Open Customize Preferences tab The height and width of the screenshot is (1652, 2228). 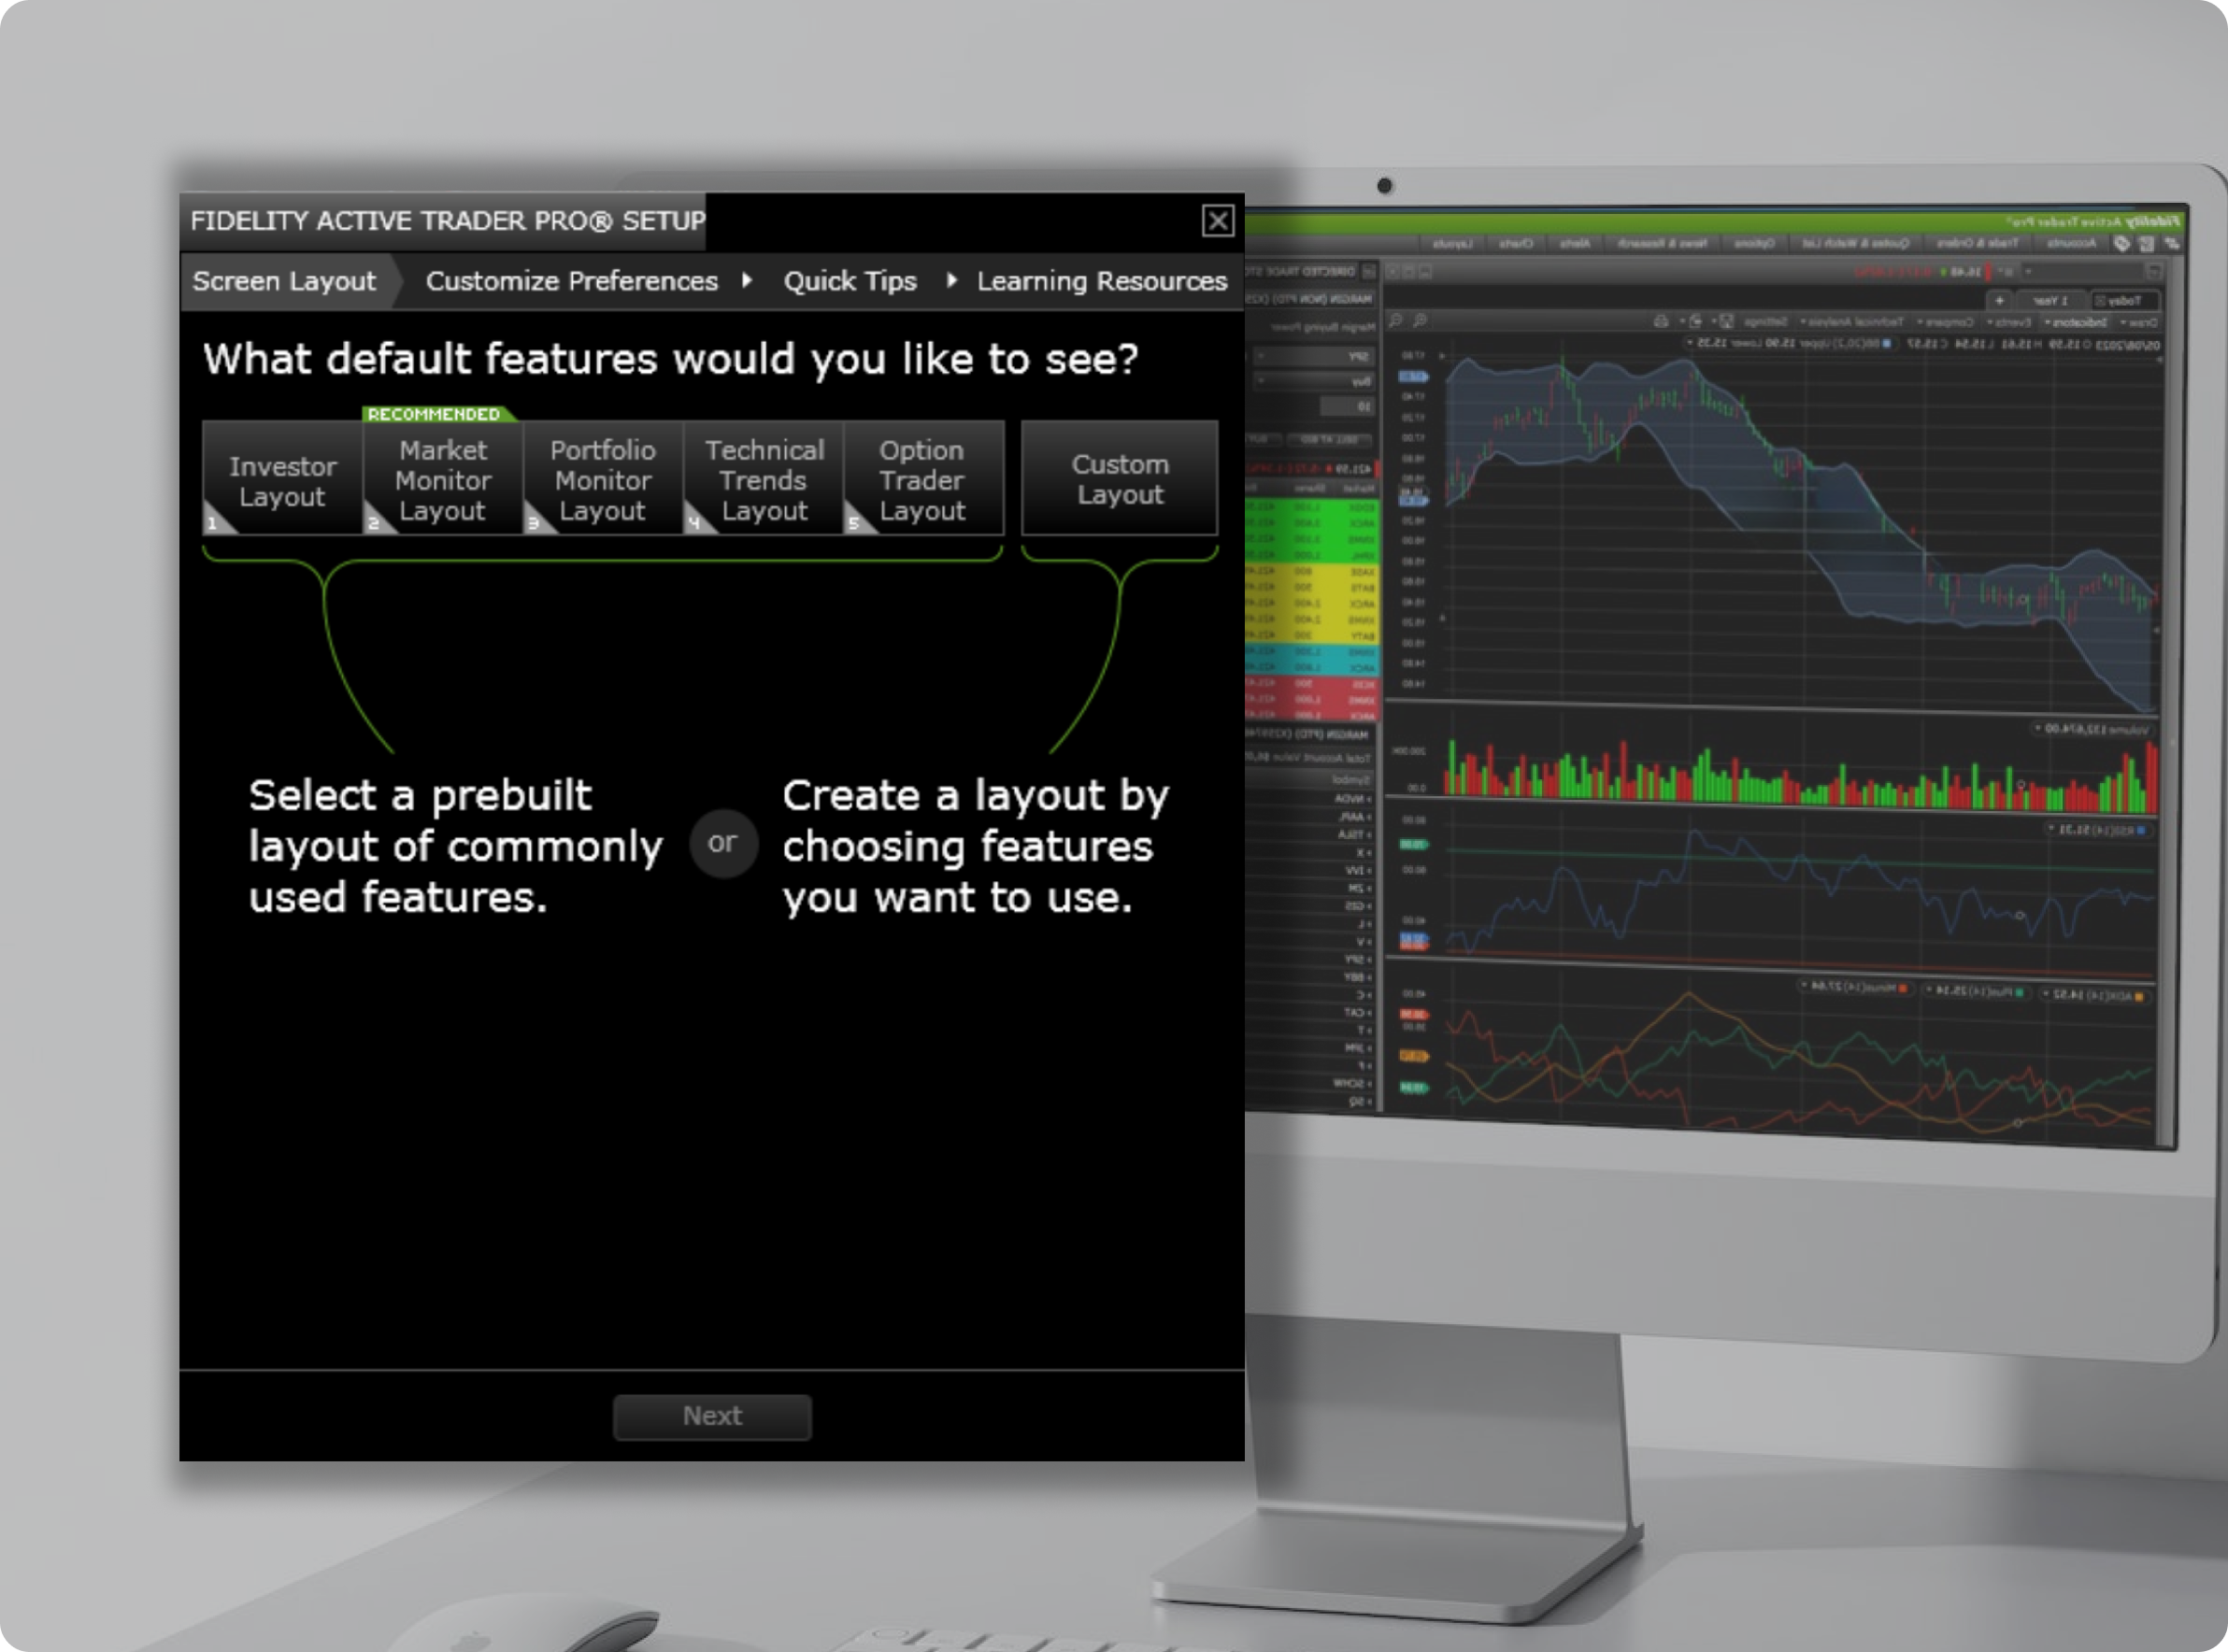(569, 281)
